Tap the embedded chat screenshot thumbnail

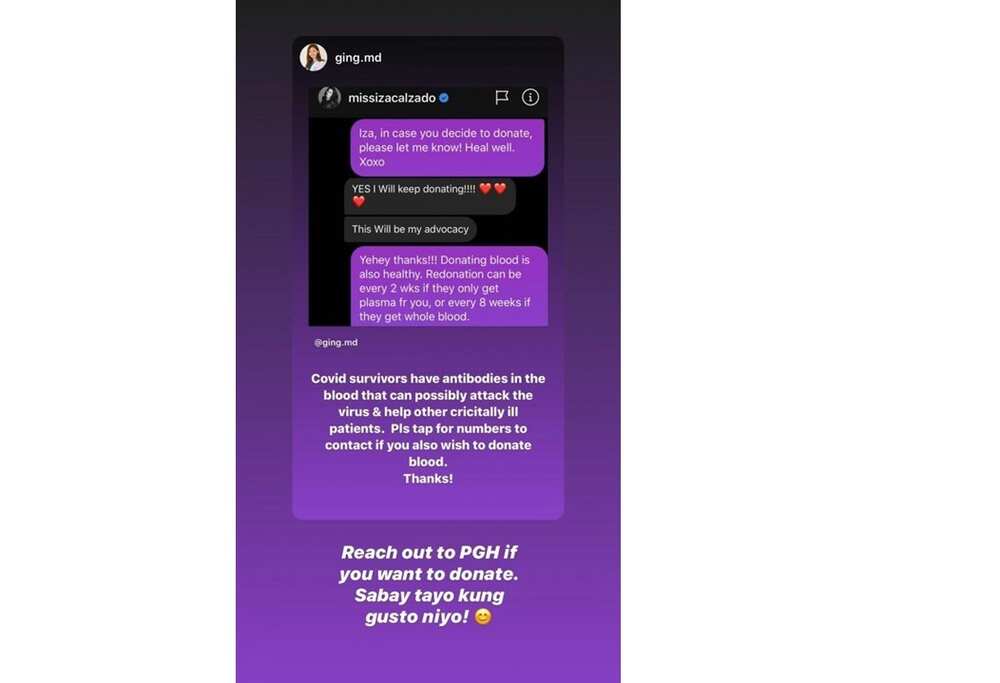point(428,205)
